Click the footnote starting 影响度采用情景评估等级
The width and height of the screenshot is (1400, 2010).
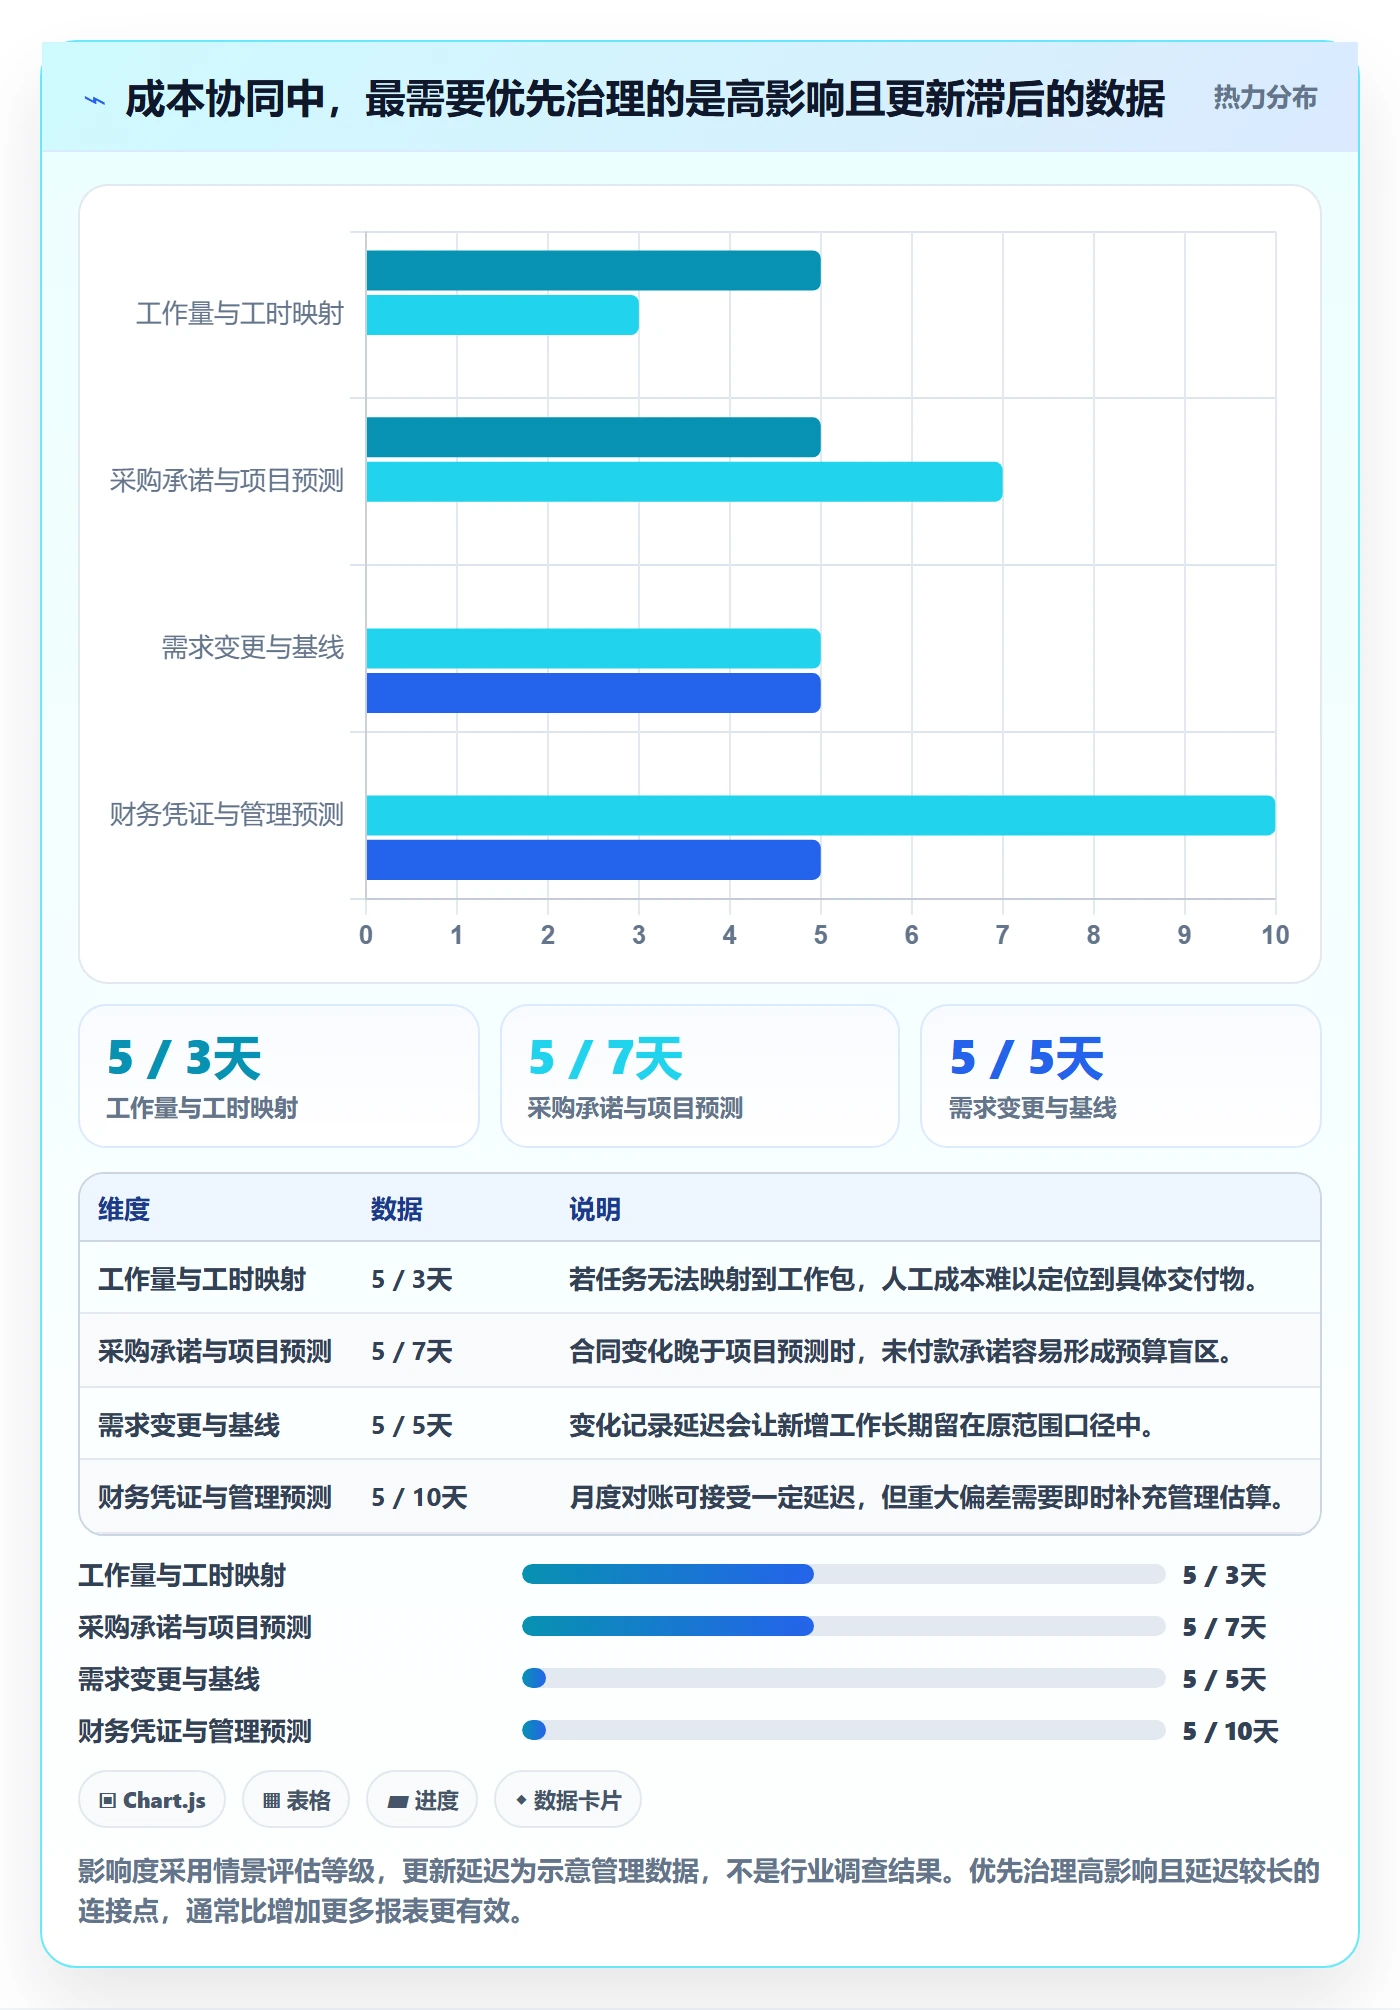point(699,1891)
